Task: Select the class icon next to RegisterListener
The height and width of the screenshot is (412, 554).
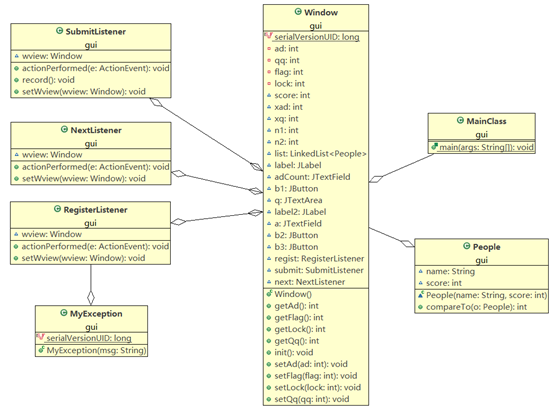Action: [57, 209]
